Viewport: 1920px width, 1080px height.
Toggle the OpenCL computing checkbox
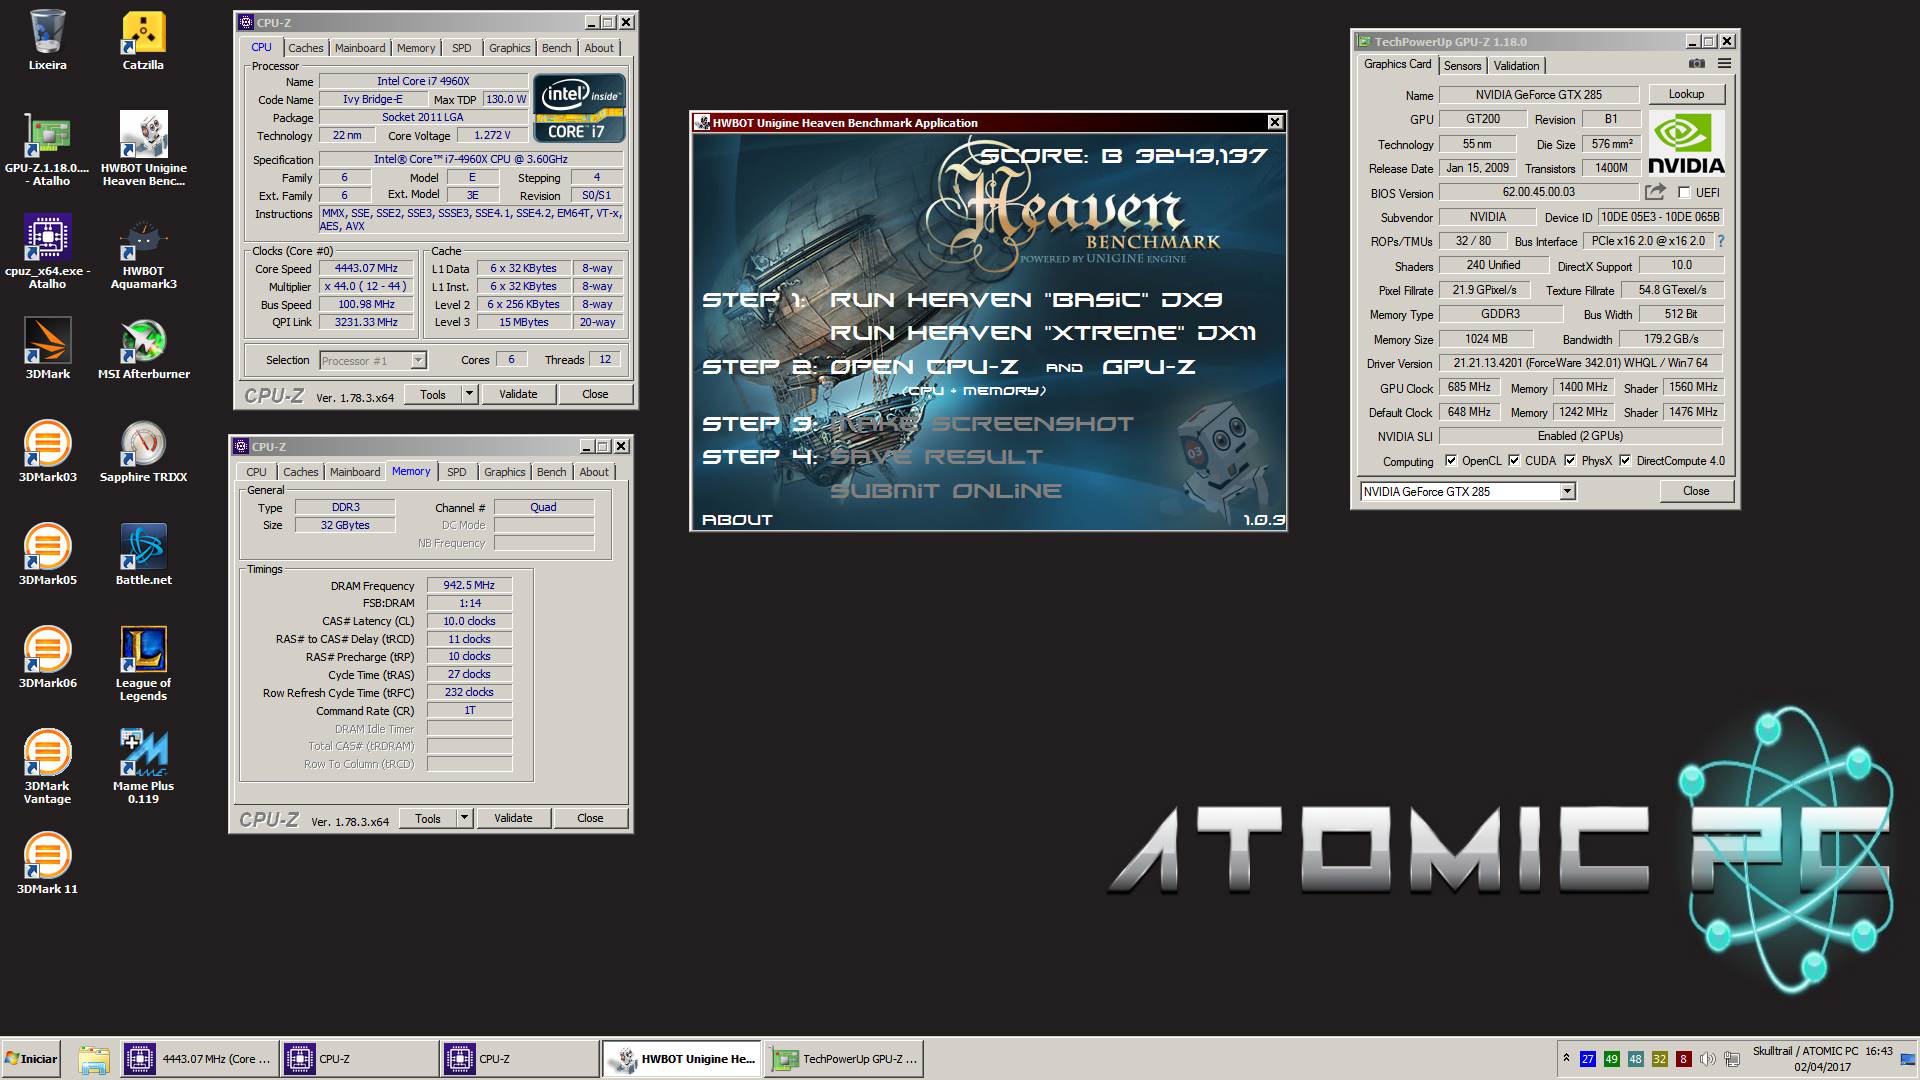(1451, 461)
